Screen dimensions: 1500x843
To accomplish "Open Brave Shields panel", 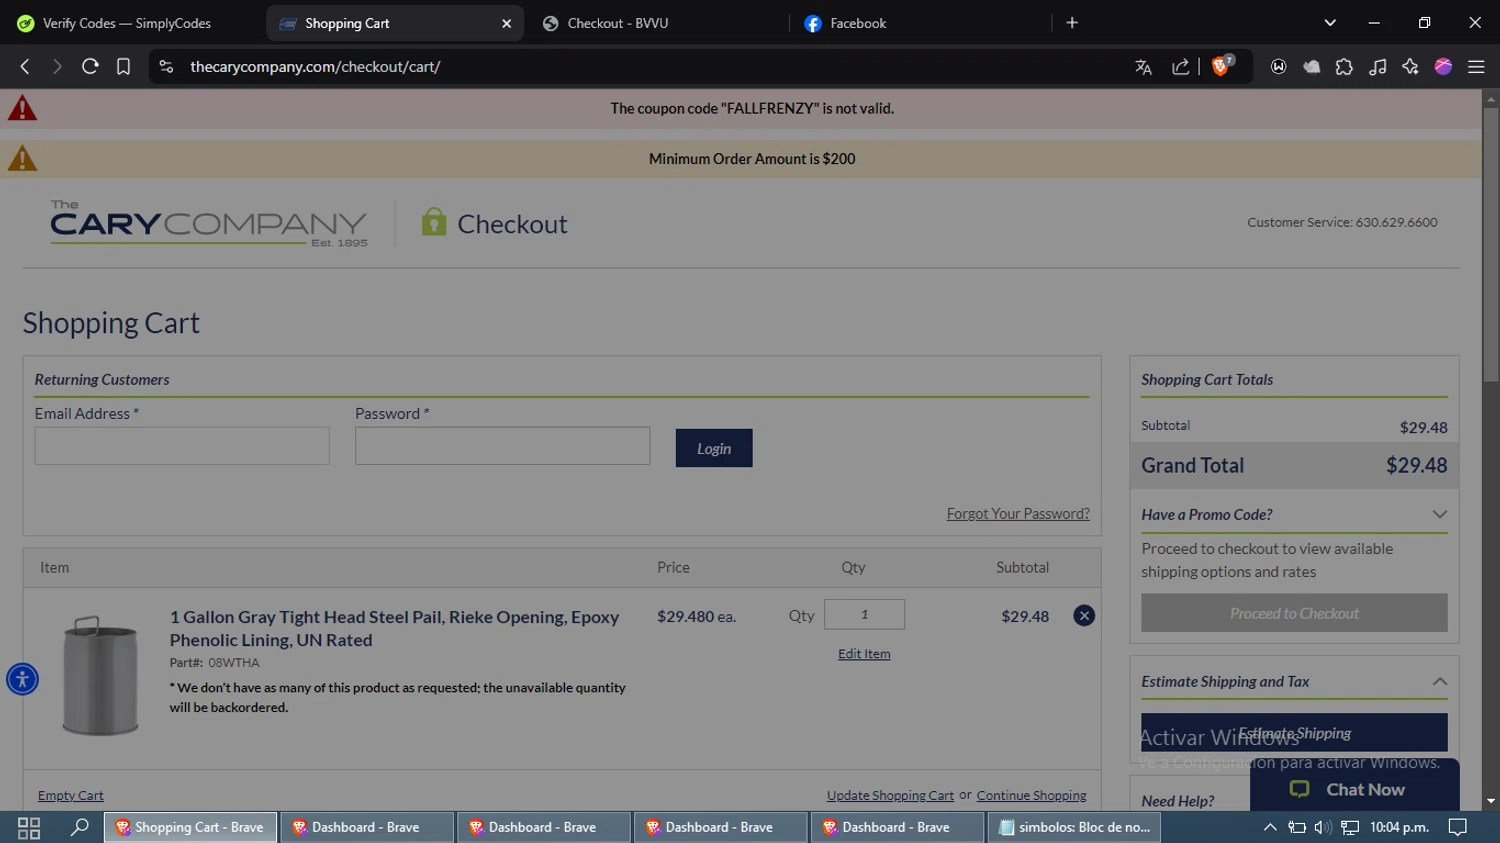I will click(1222, 66).
